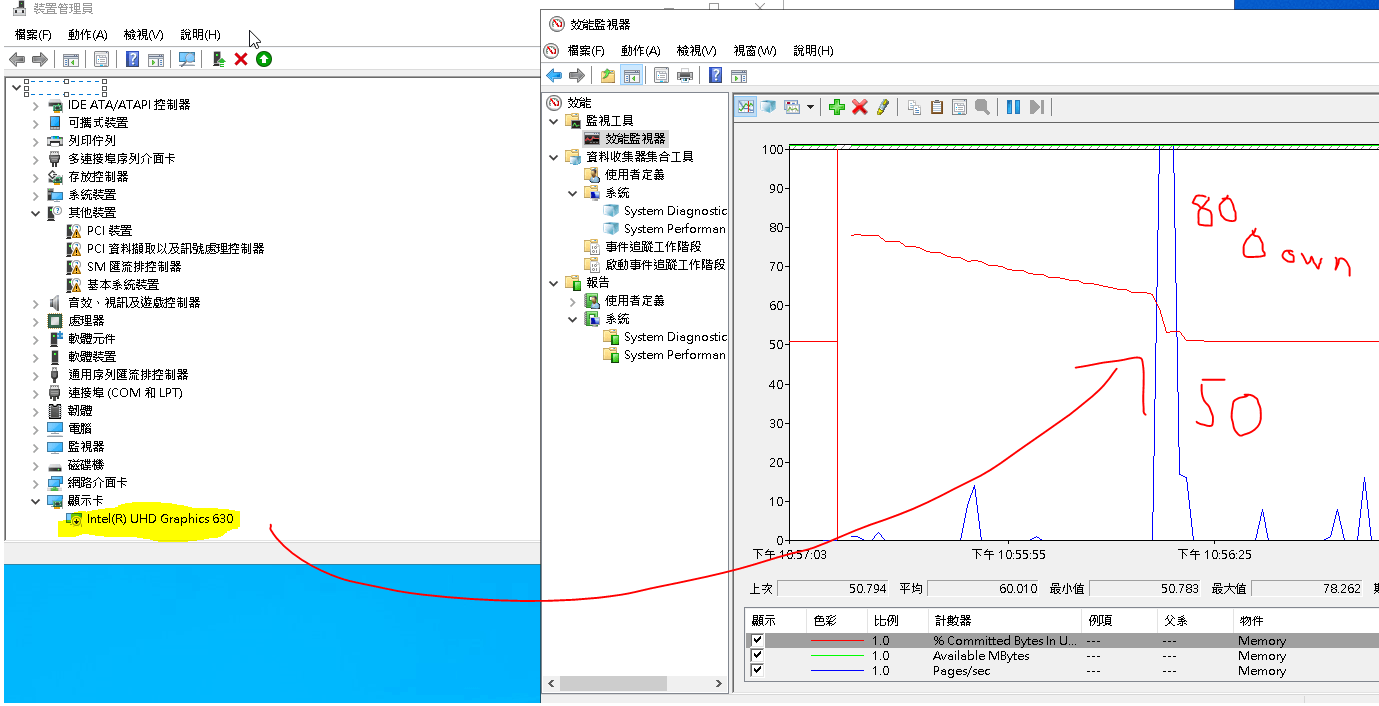Pause the display with freeze button
The width and height of the screenshot is (1379, 706).
1013,107
